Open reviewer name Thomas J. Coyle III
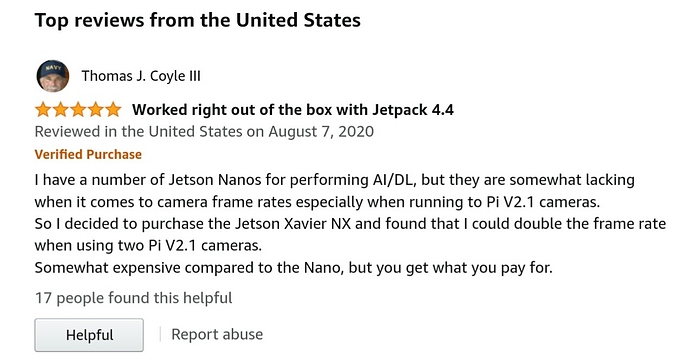The height and width of the screenshot is (363, 690). click(x=141, y=76)
